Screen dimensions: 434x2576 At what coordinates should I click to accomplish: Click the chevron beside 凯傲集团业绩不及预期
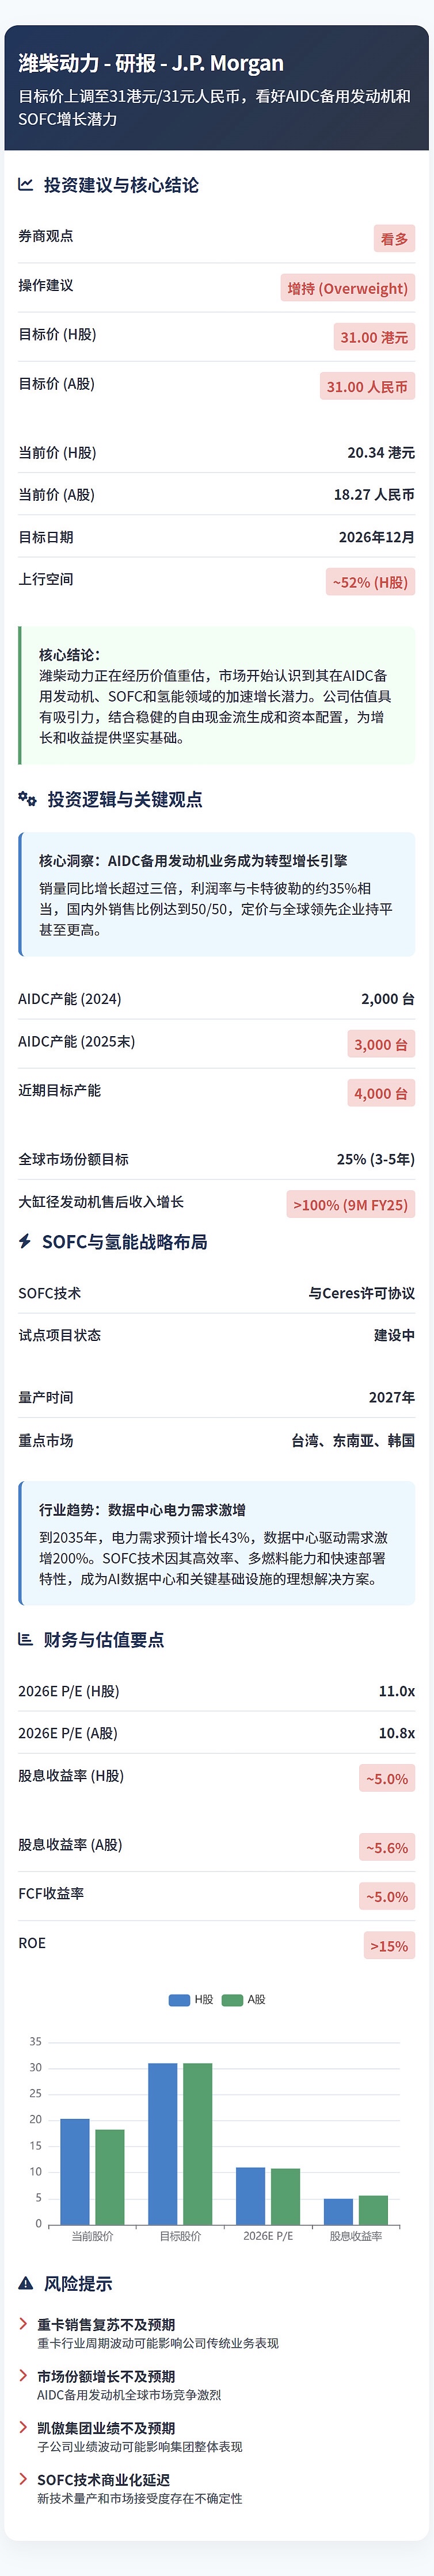click(x=24, y=2428)
